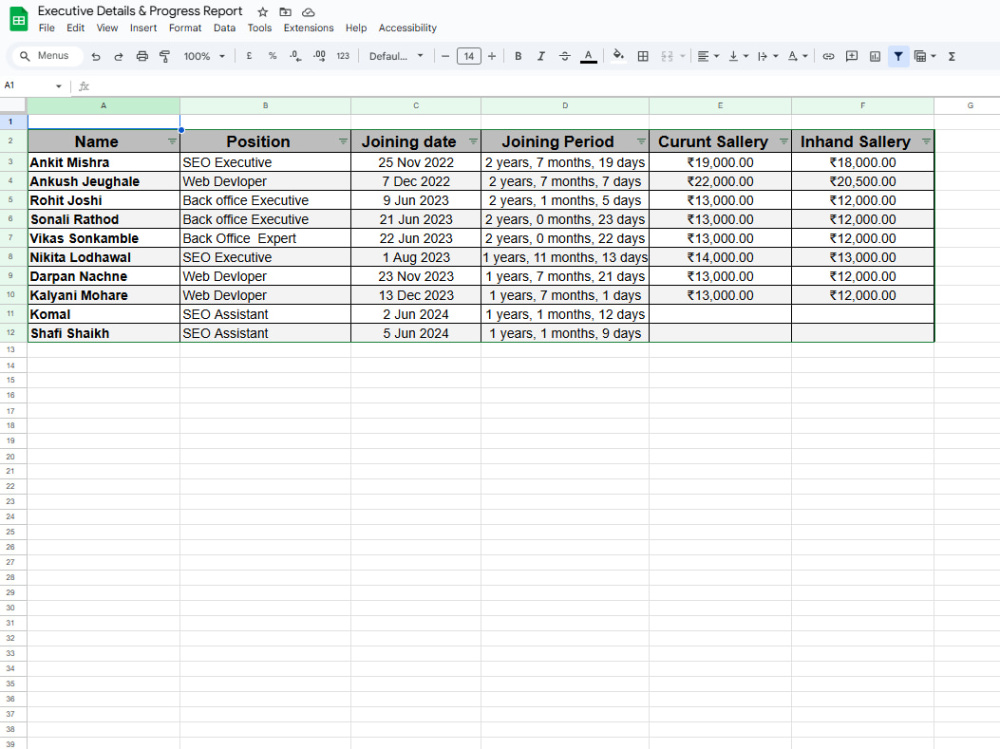The height and width of the screenshot is (749, 1000).
Task: Open the font family dropdown
Action: [x=395, y=56]
